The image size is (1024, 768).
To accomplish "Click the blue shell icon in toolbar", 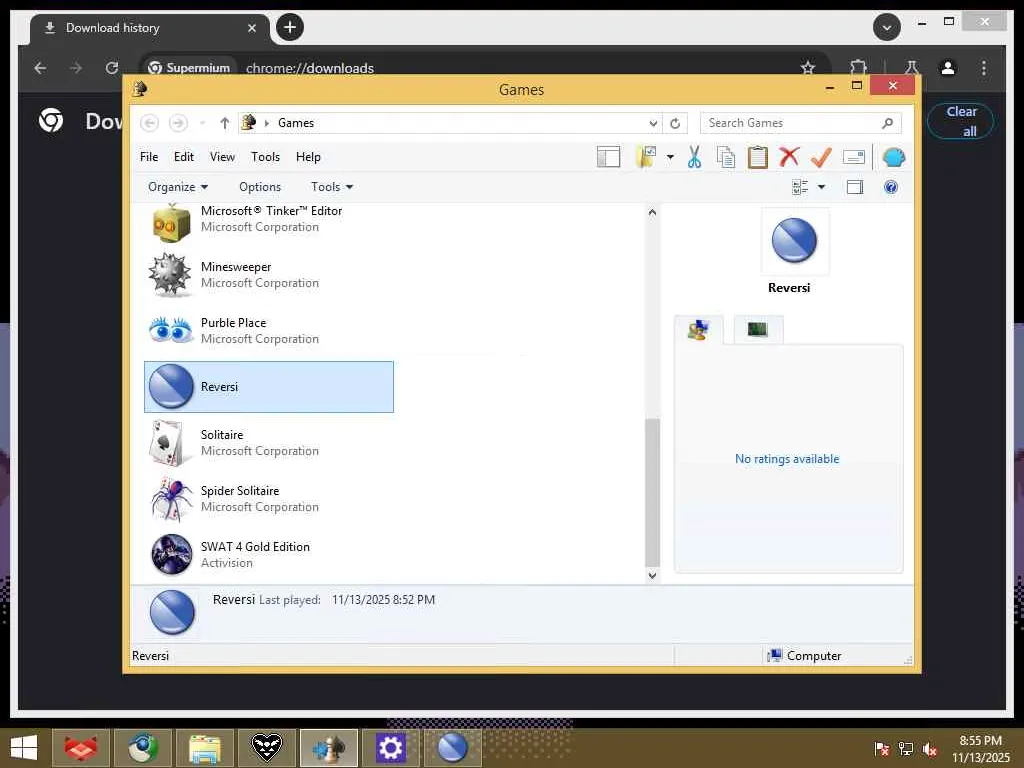I will point(893,157).
